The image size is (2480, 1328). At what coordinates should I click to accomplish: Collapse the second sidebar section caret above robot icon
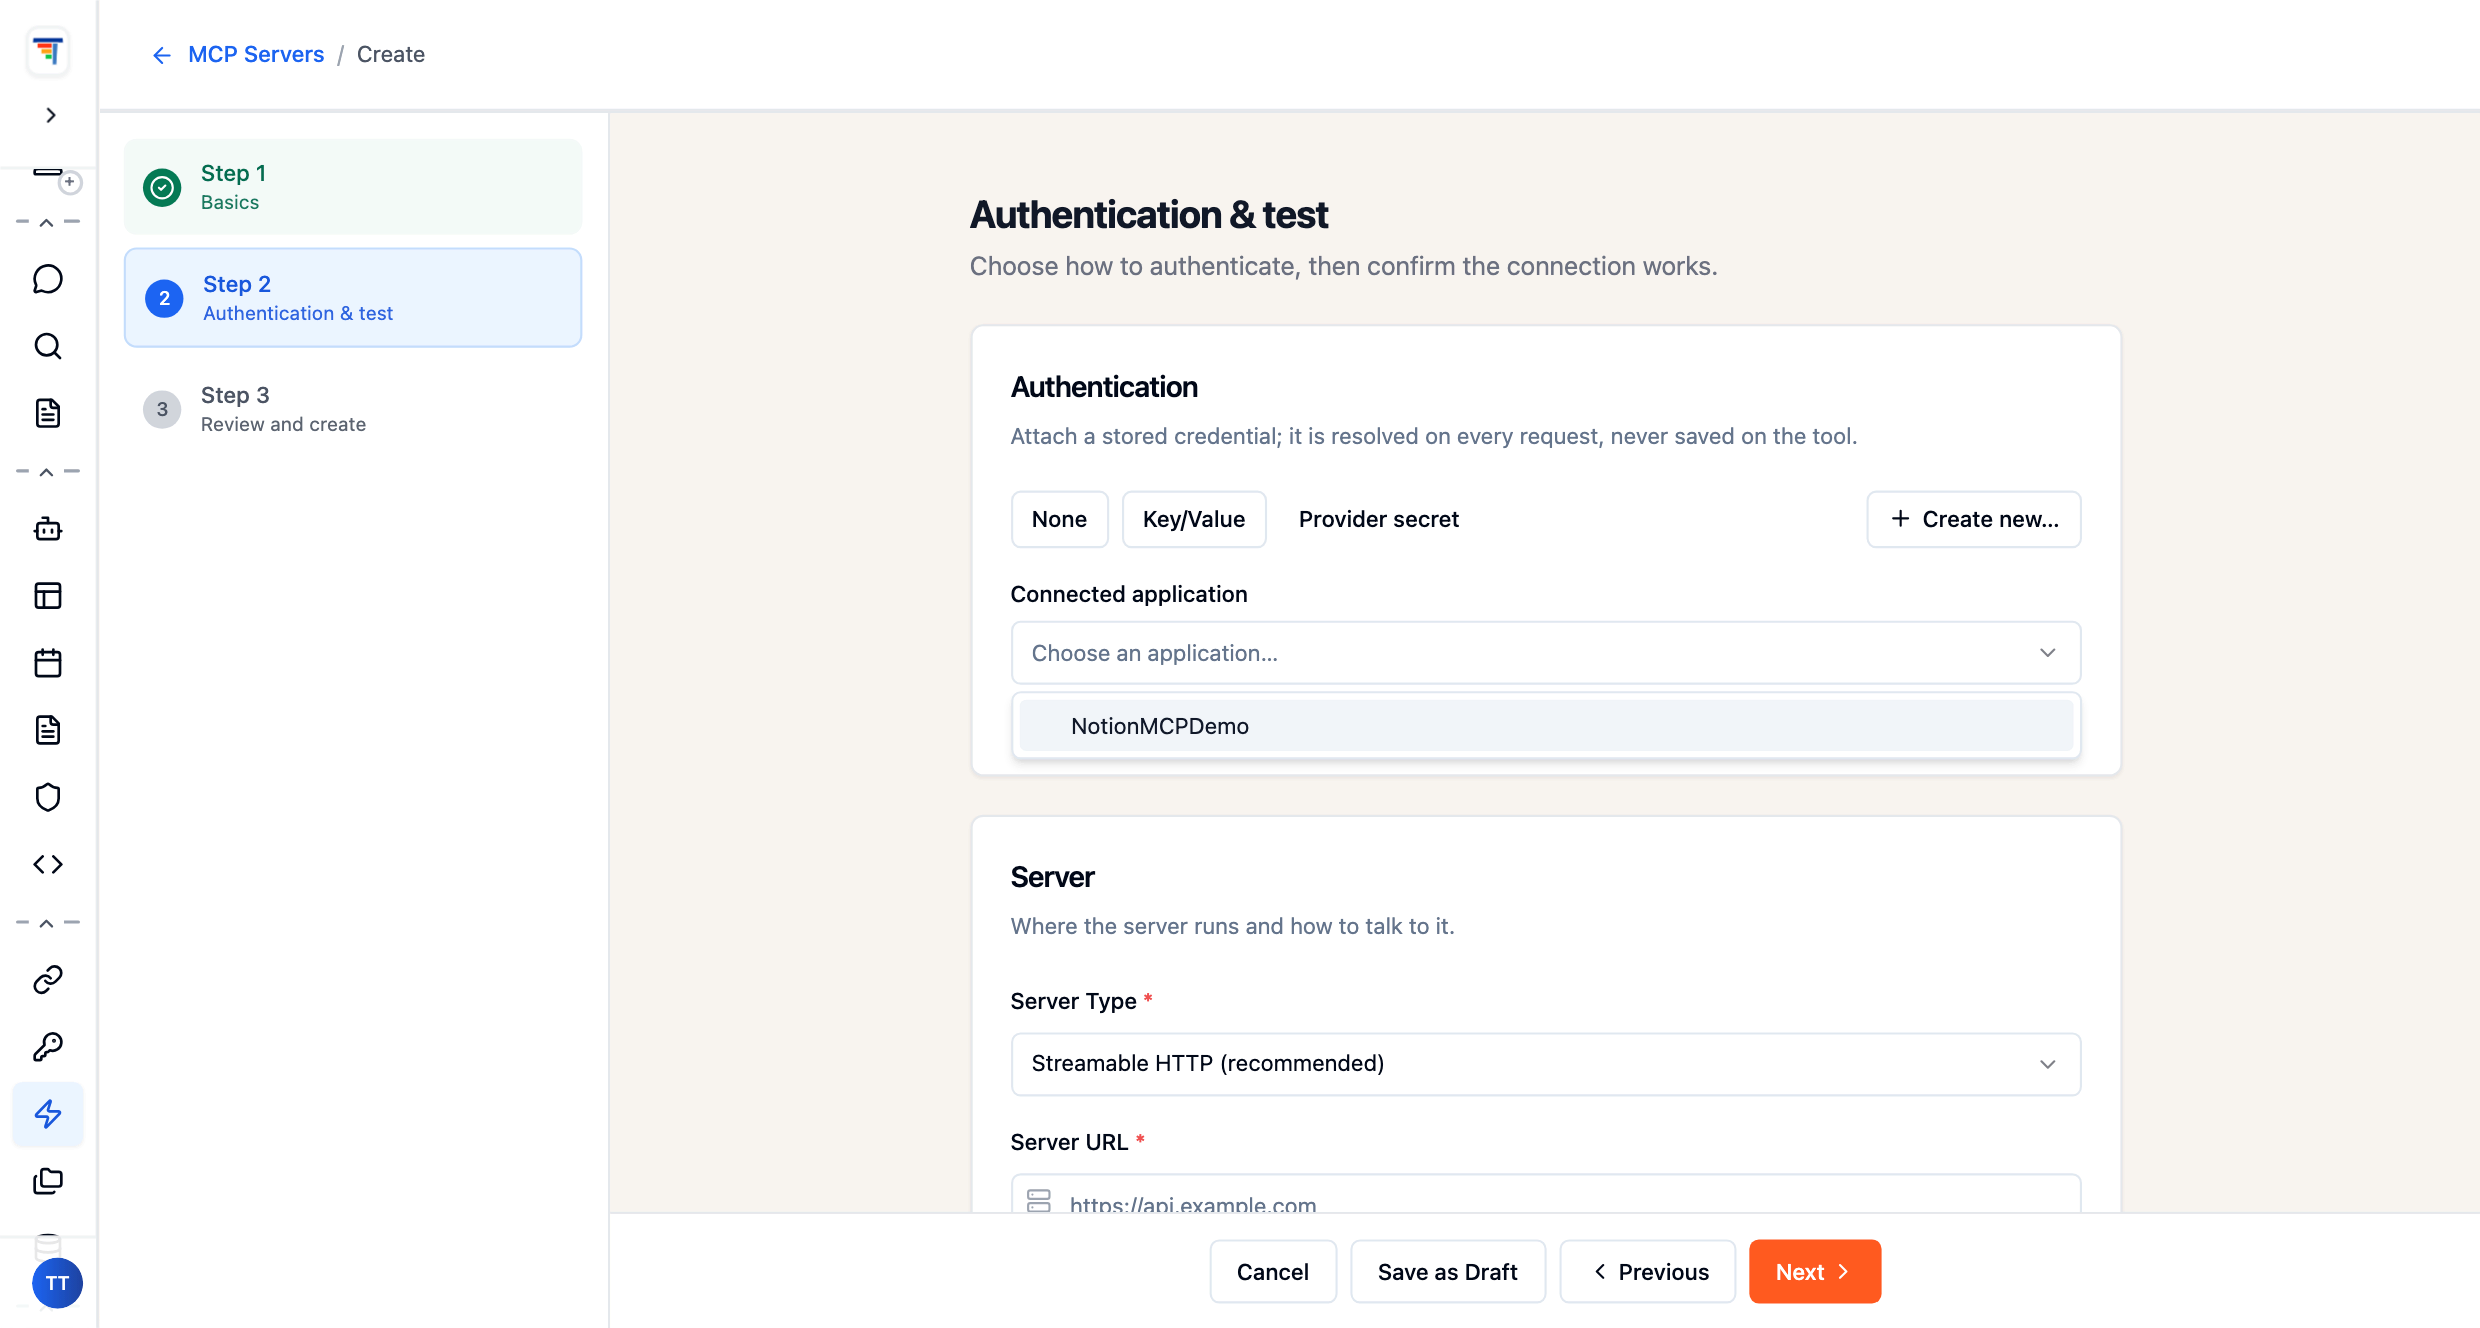tap(47, 471)
